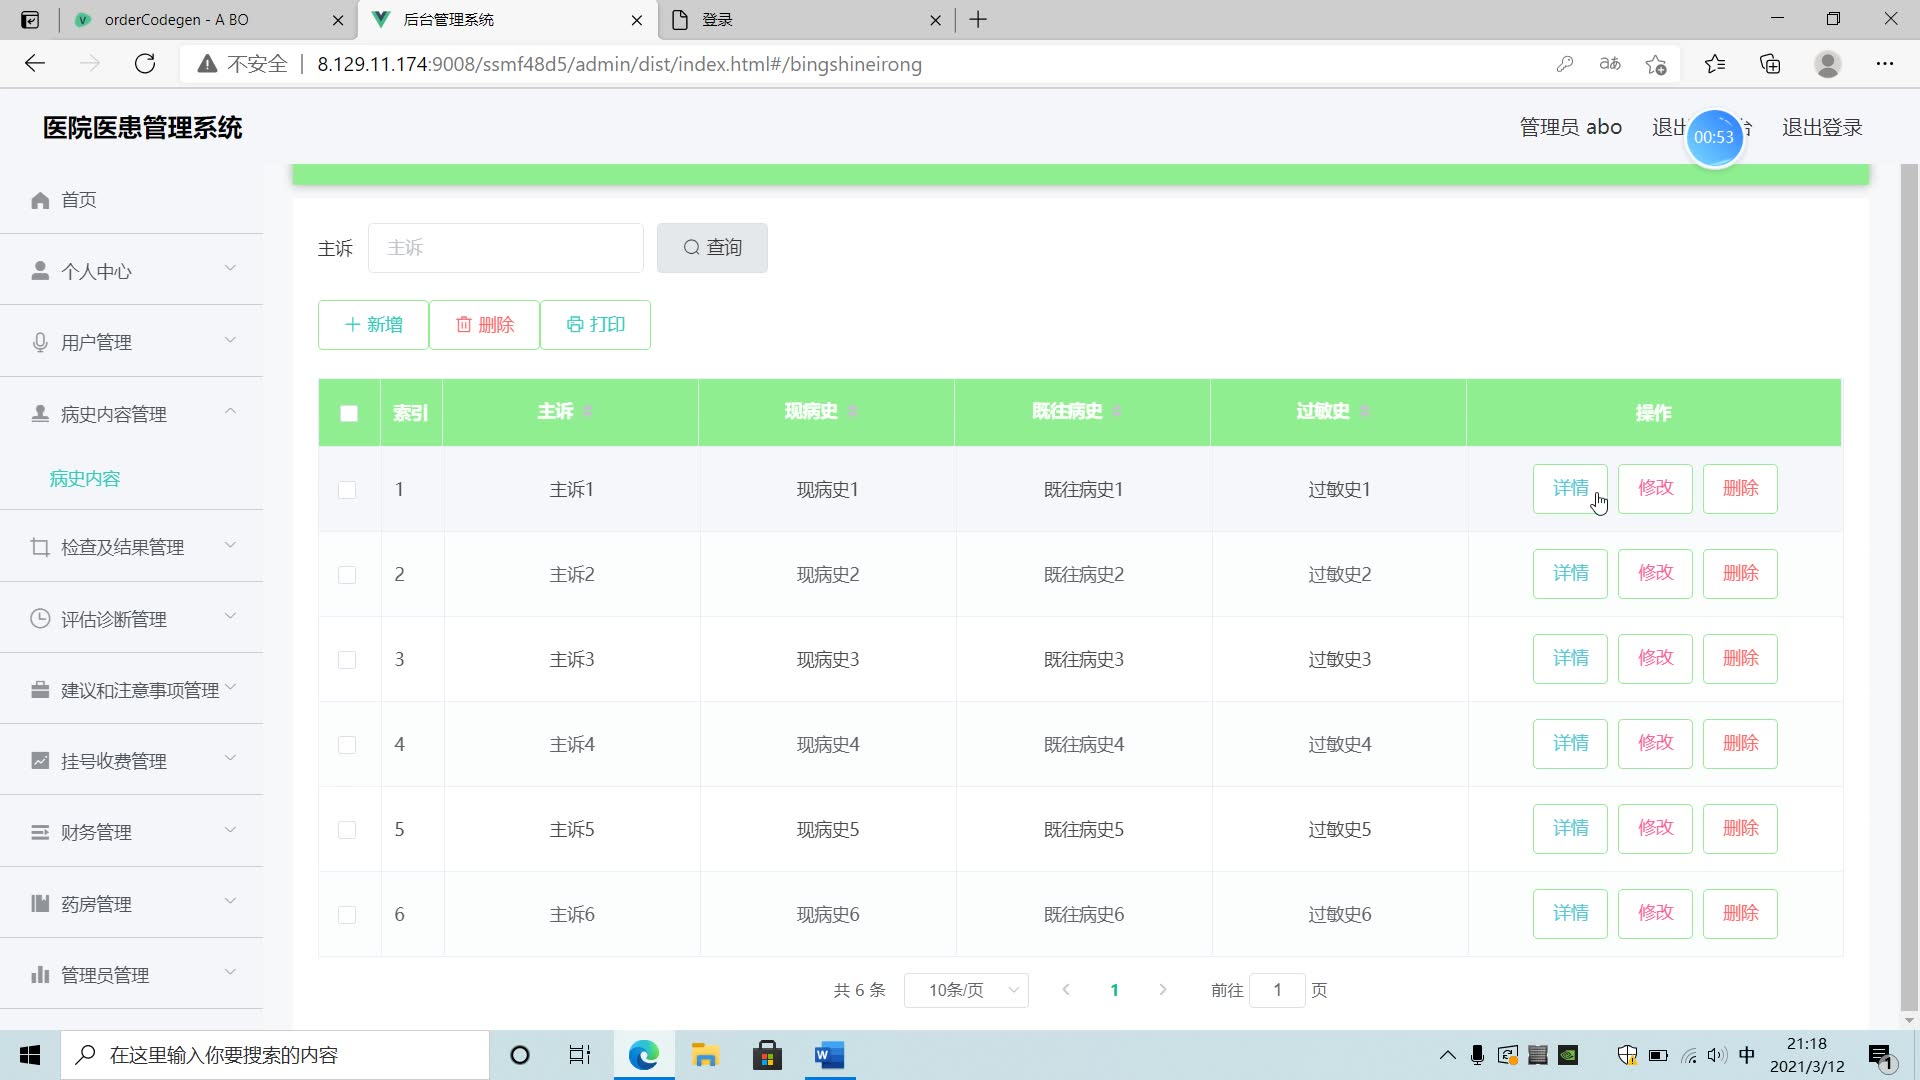
Task: Select the 病史内容 submenu item
Action: coord(85,479)
